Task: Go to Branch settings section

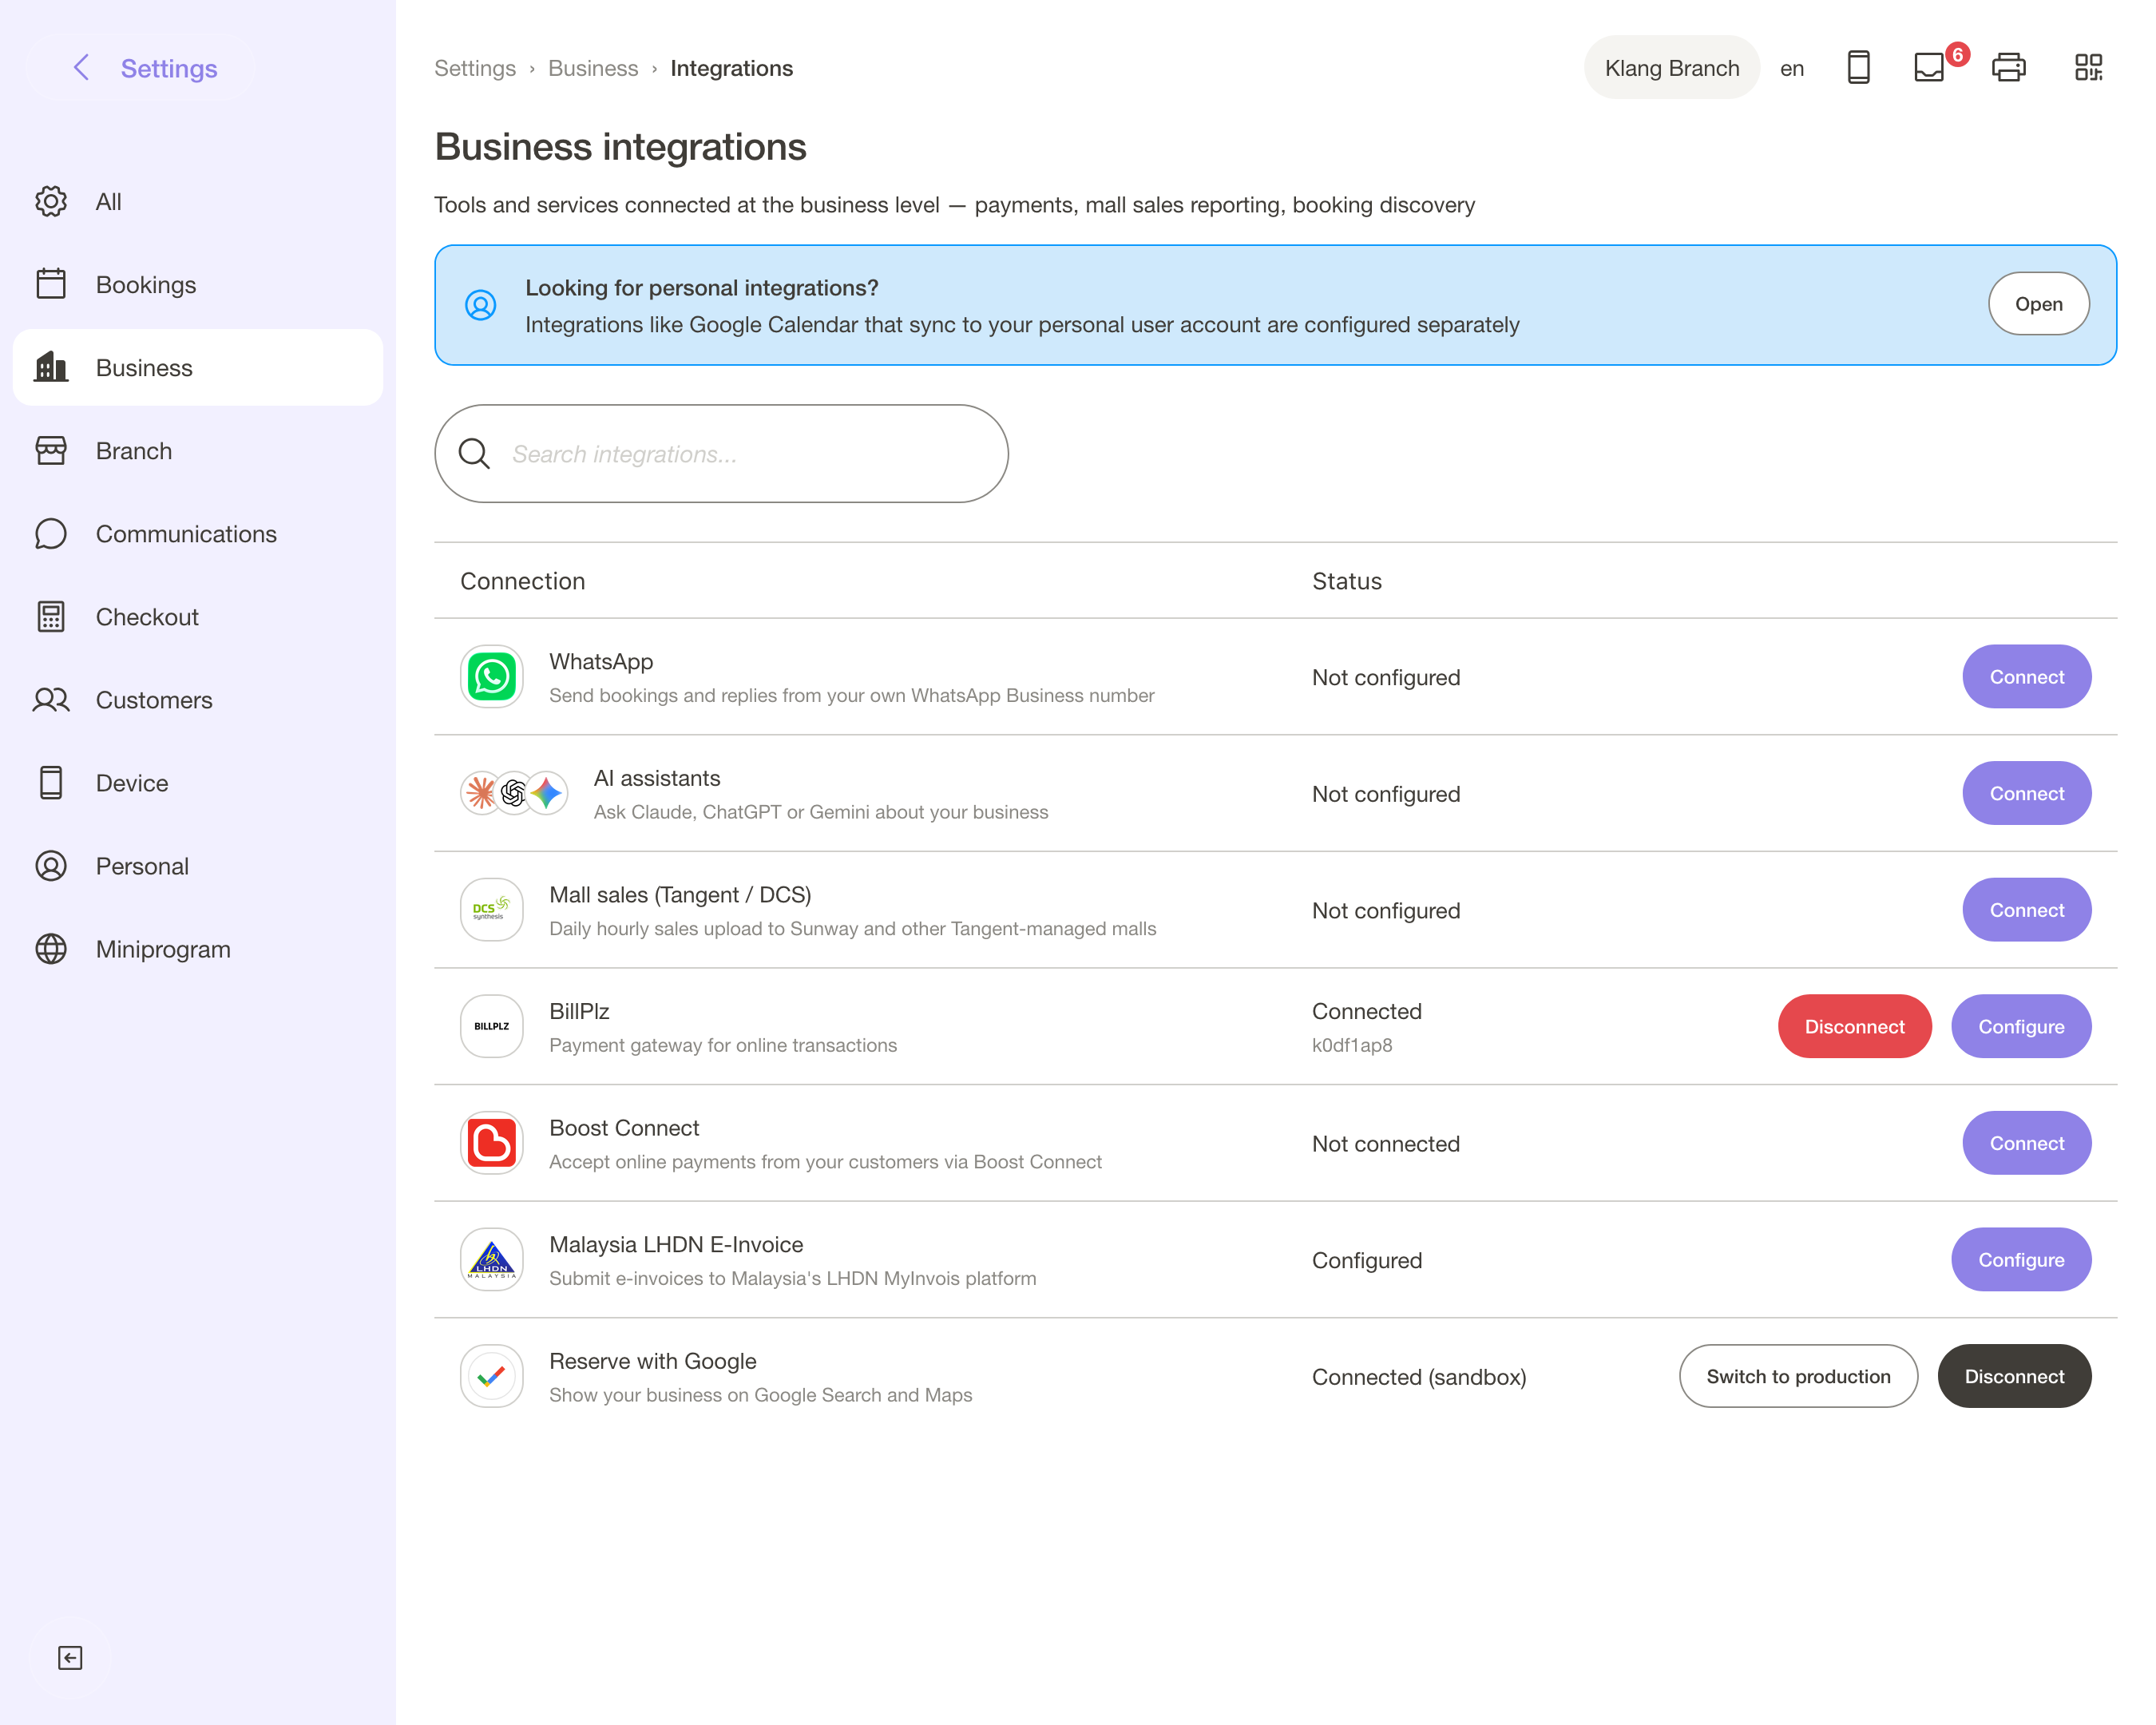Action: tap(198, 451)
